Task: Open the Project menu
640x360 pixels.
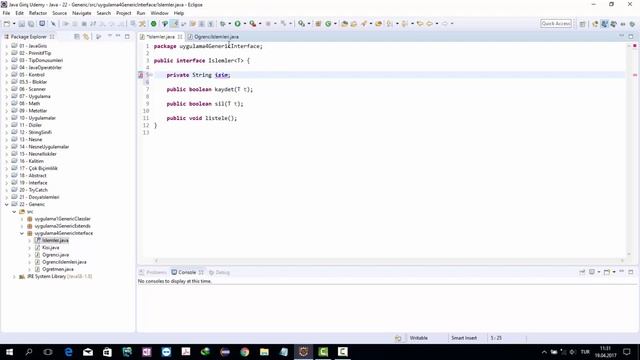Action: pyautogui.click(x=124, y=13)
